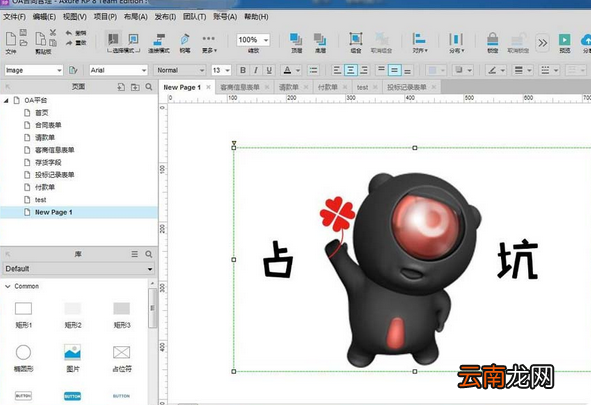
Task: Open the 团队(T) menu
Action: (194, 17)
